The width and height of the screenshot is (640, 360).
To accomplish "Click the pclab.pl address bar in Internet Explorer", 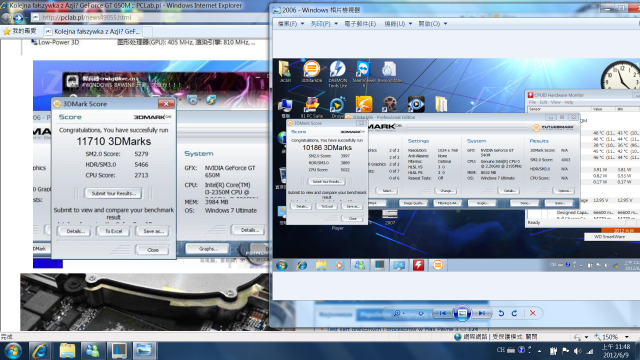I will pyautogui.click(x=151, y=18).
